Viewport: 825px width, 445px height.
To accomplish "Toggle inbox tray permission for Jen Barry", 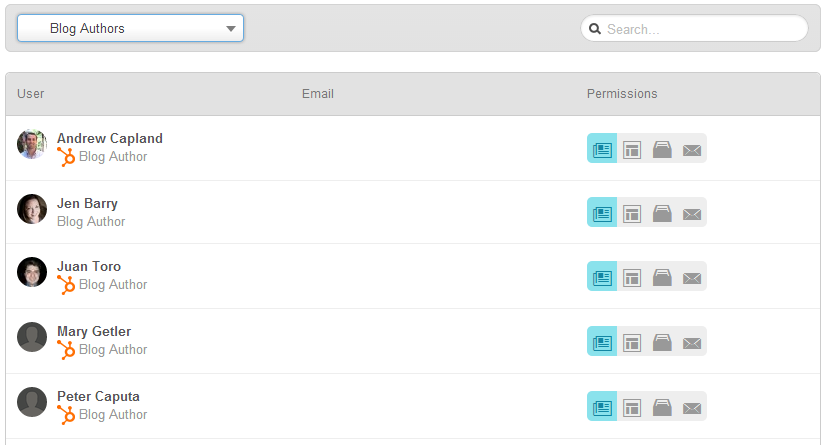I will [x=662, y=214].
